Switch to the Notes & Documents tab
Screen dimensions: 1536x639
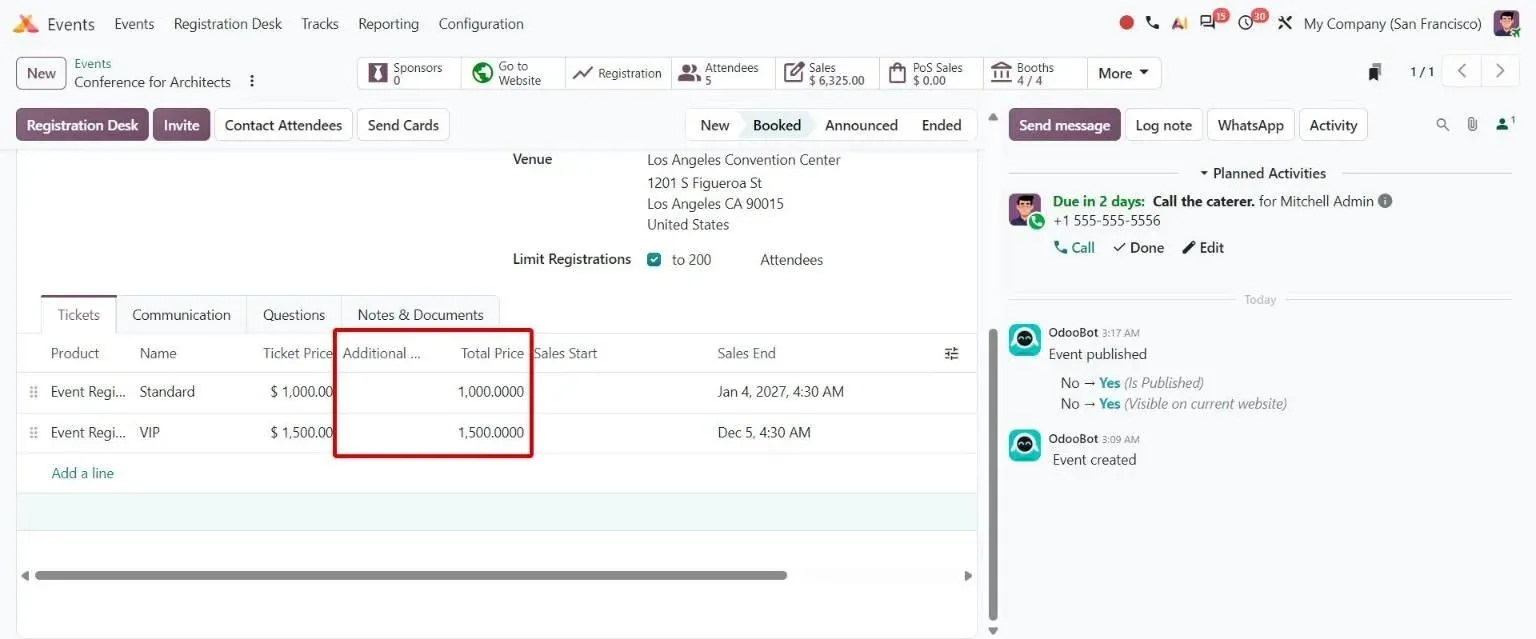(x=420, y=314)
